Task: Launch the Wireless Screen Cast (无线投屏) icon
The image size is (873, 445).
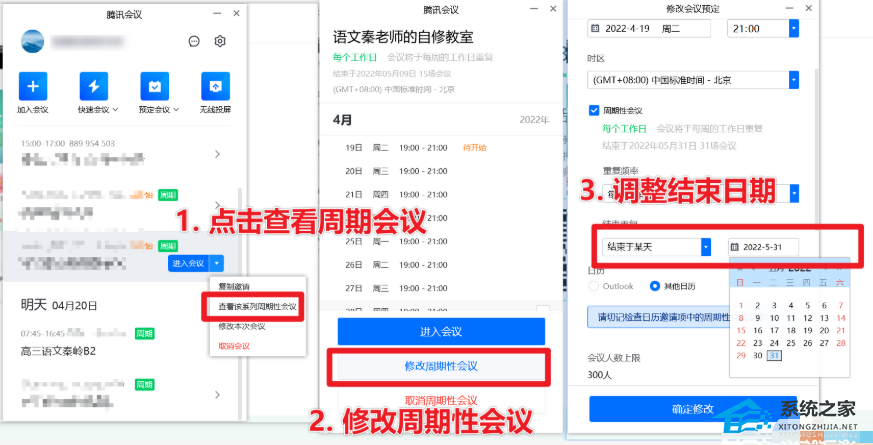Action: pyautogui.click(x=215, y=86)
